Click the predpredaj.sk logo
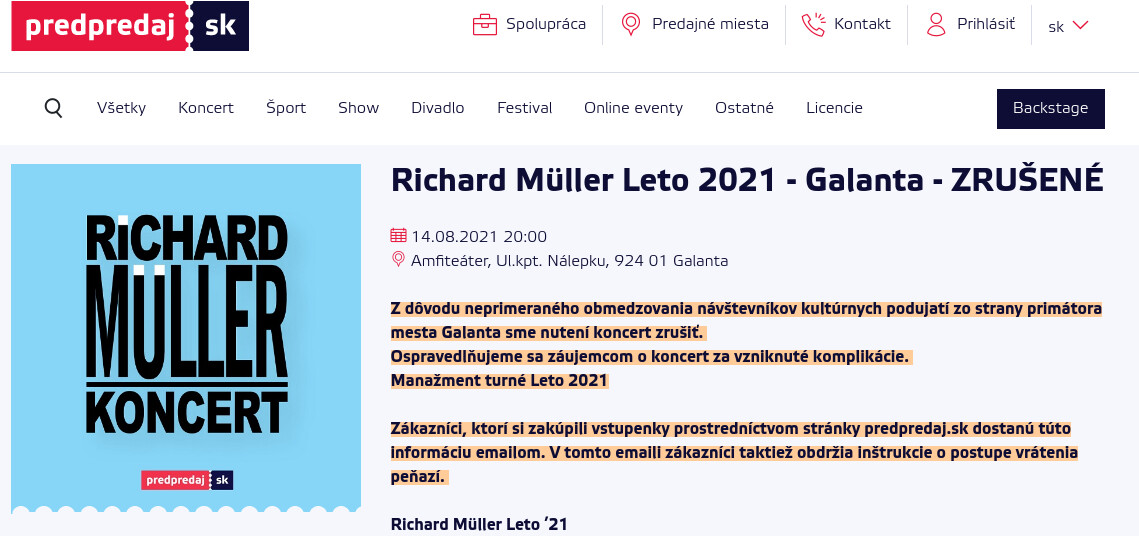1139x536 pixels. 130,26
